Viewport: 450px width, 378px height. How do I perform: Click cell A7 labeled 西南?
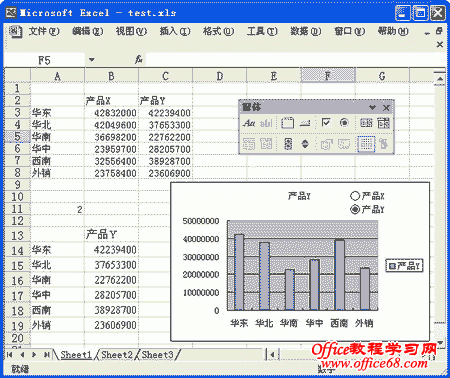[x=57, y=161]
